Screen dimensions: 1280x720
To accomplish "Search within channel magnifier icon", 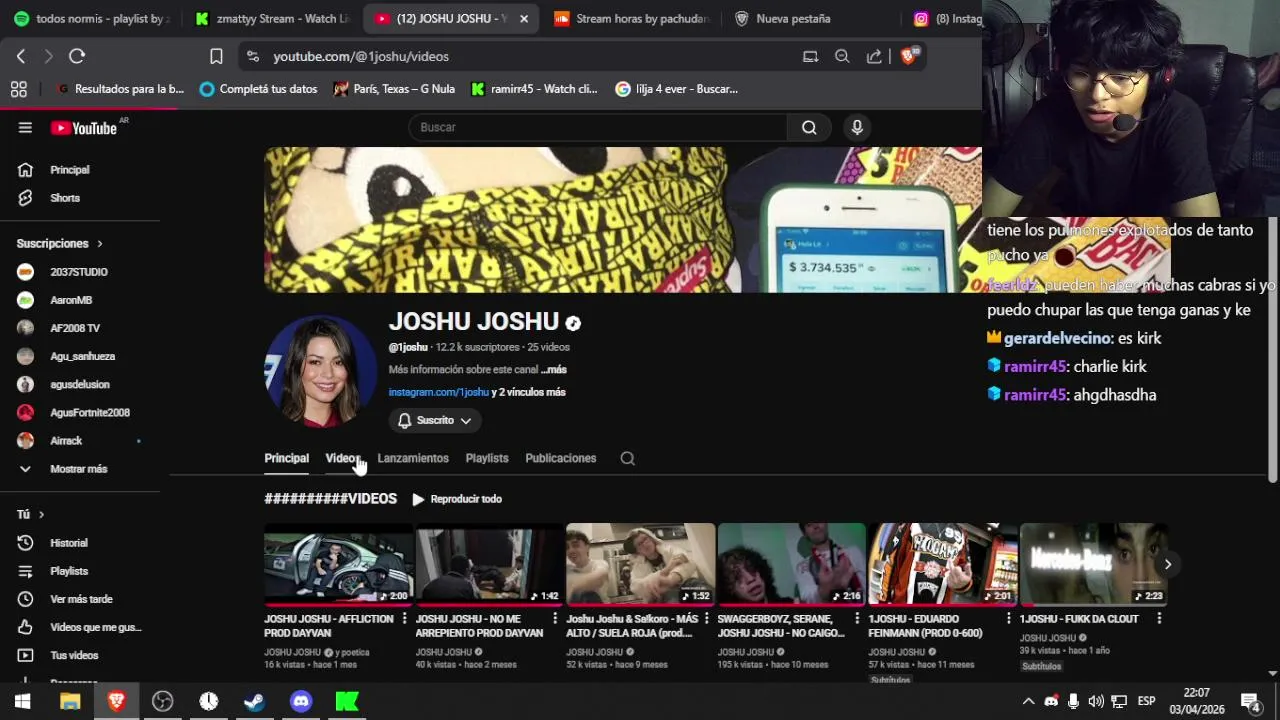I will (627, 458).
